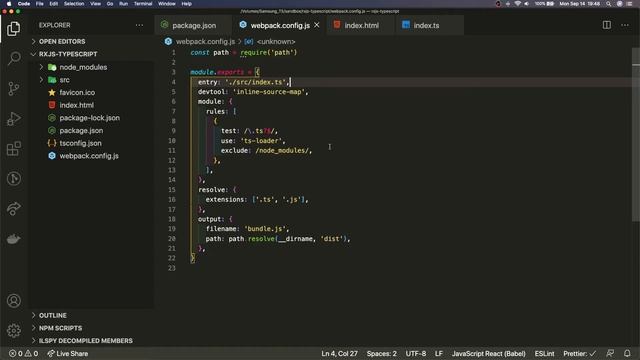
Task: Click Ln 4, Col 27 position indicator
Action: pyautogui.click(x=339, y=353)
